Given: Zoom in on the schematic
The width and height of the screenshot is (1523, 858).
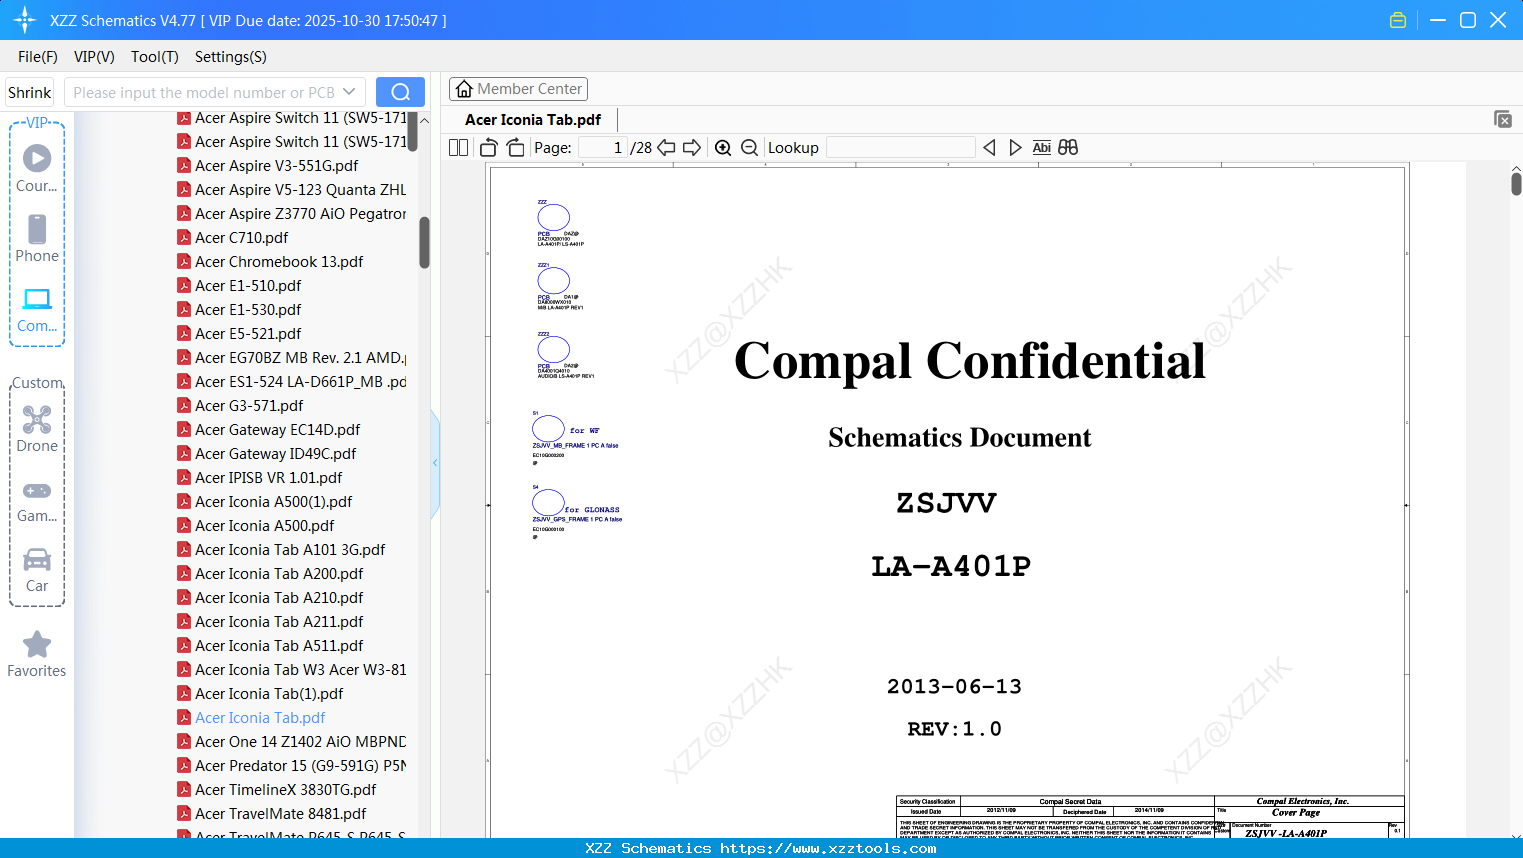Looking at the screenshot, I should click(x=723, y=148).
